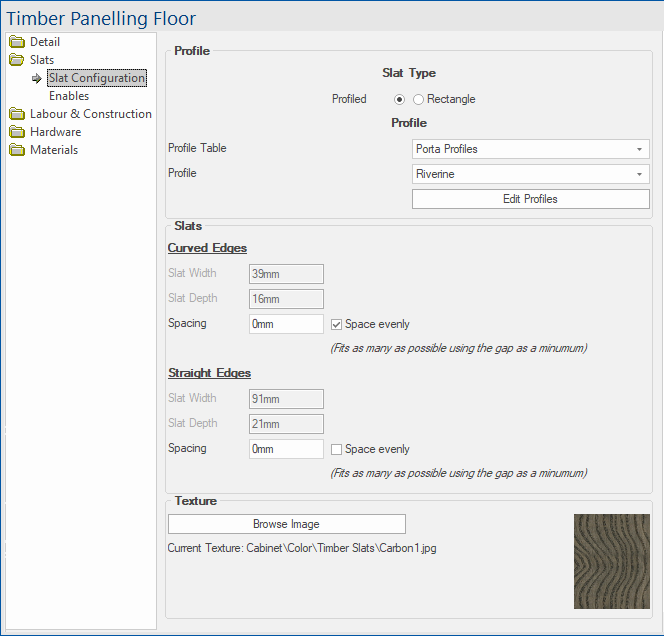Open the Materials section
This screenshot has height=636, width=664.
pyautogui.click(x=54, y=150)
